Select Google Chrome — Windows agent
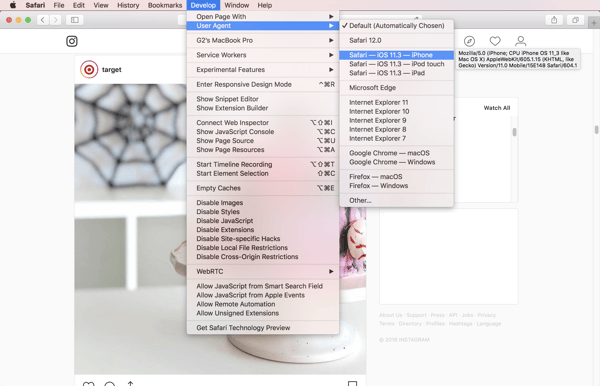Image resolution: width=600 pixels, height=386 pixels. click(x=396, y=162)
